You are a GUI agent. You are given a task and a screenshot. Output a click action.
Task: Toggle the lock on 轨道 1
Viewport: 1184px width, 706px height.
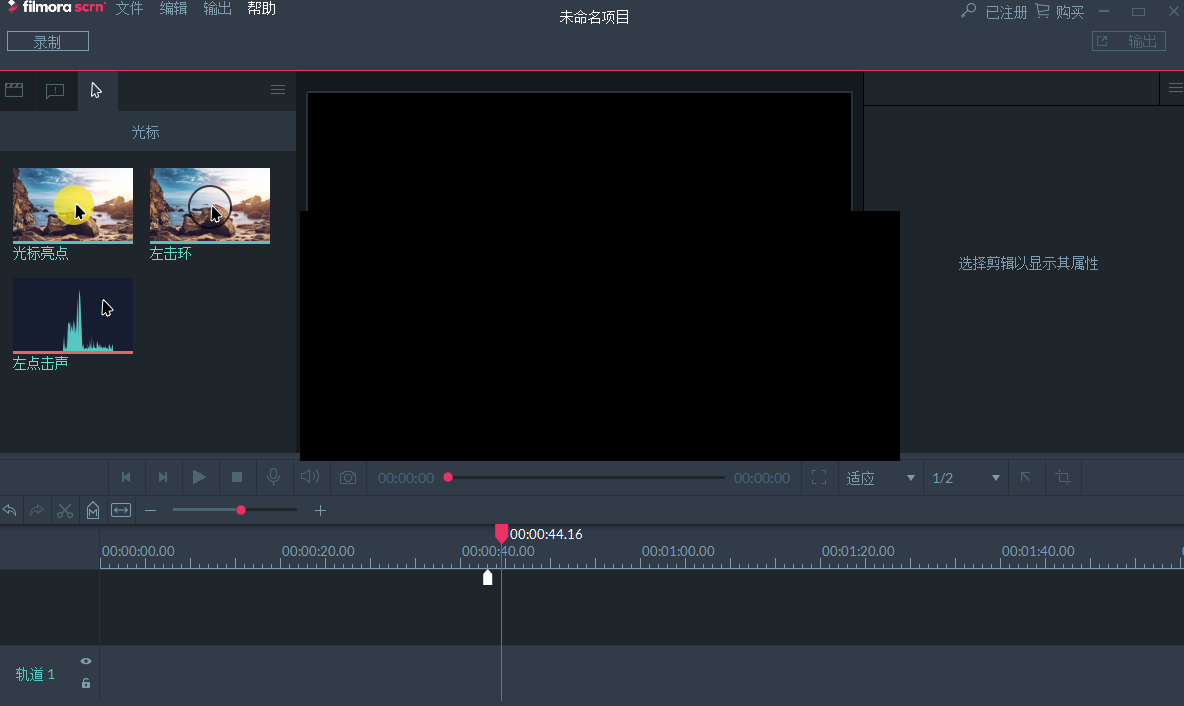pyautogui.click(x=86, y=683)
